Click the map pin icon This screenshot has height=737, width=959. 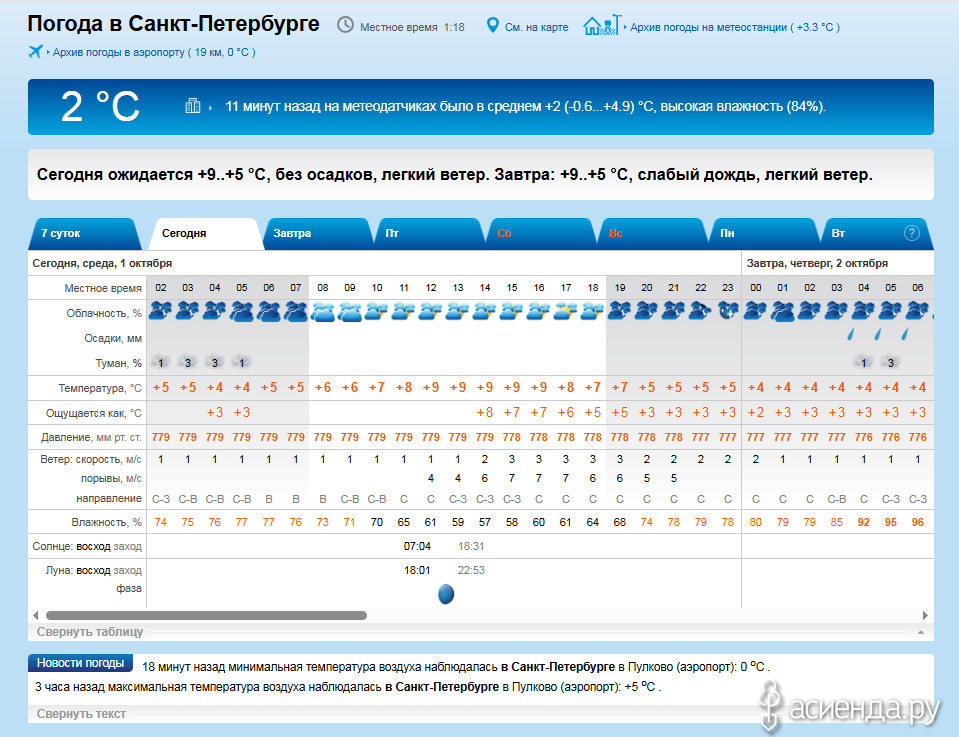tap(492, 25)
